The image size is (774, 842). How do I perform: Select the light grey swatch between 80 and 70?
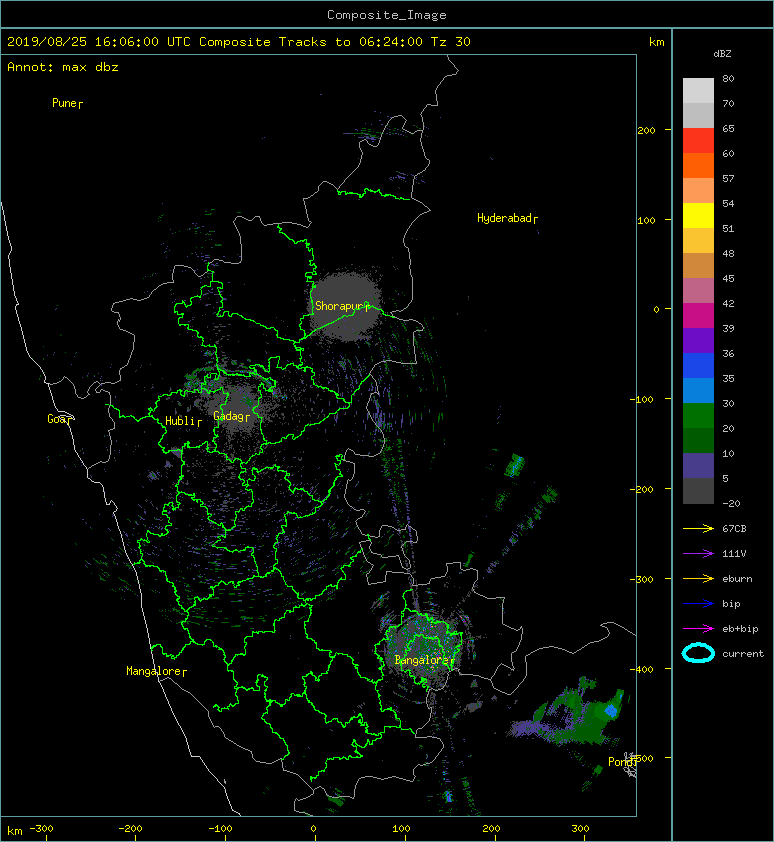[698, 91]
